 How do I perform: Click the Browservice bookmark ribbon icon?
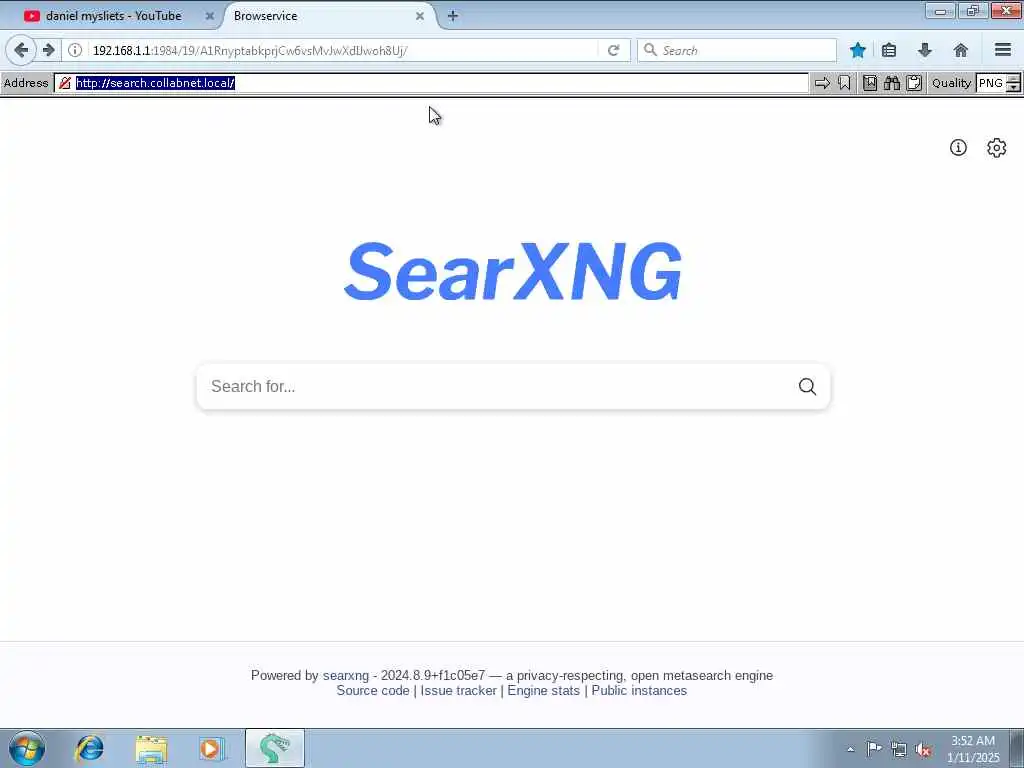(x=844, y=83)
